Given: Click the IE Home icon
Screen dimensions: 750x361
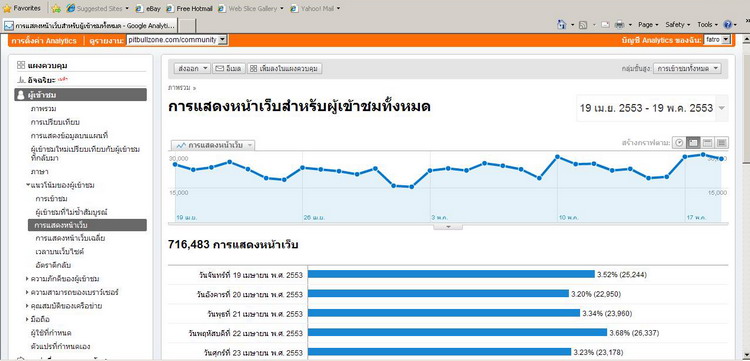Looking at the screenshot, I should (x=562, y=24).
